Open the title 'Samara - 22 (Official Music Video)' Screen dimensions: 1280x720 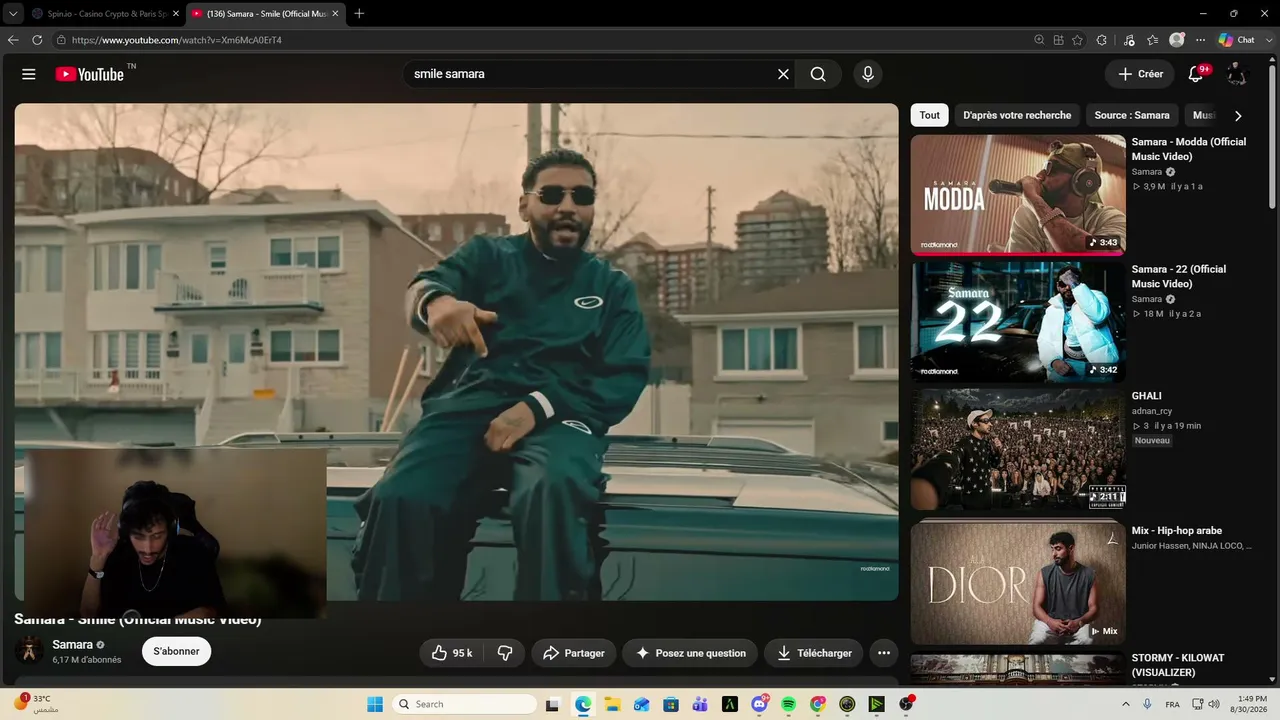point(1179,276)
